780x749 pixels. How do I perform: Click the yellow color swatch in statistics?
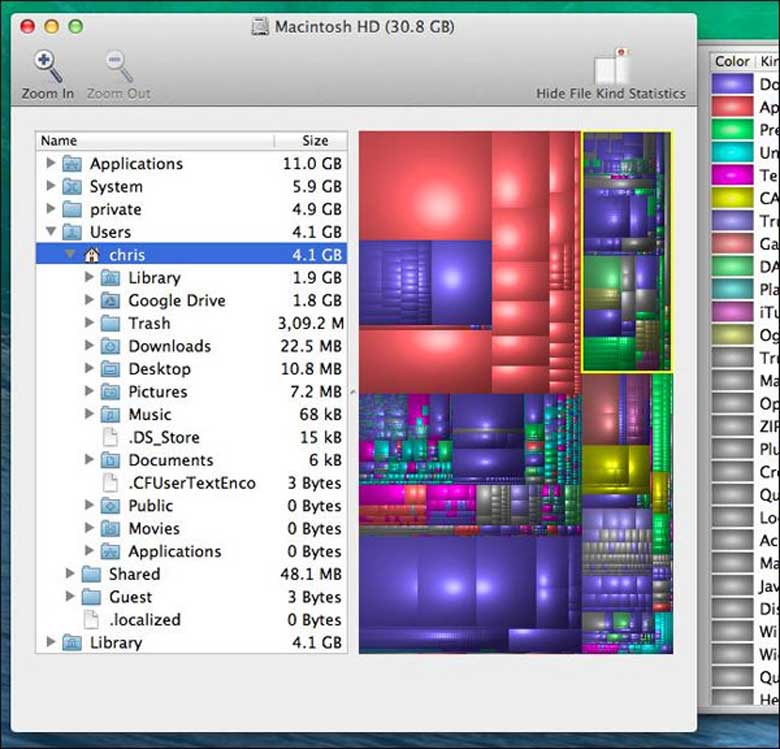[732, 198]
